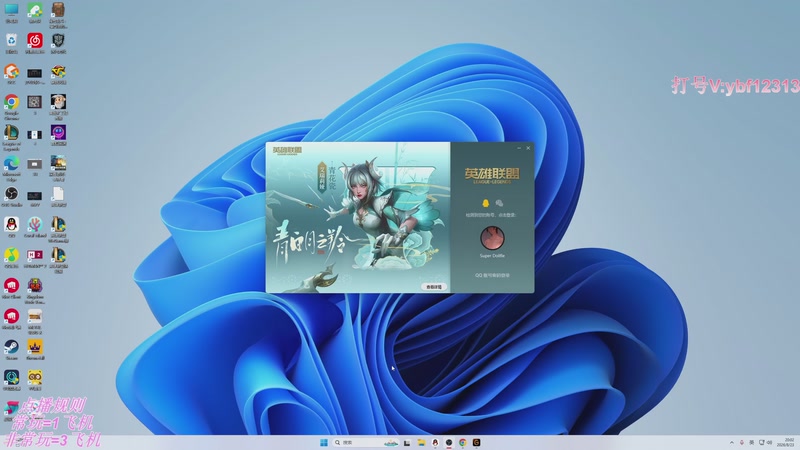This screenshot has height=450, width=800.
Task: Toggle the input method language indicator
Action: click(x=752, y=442)
